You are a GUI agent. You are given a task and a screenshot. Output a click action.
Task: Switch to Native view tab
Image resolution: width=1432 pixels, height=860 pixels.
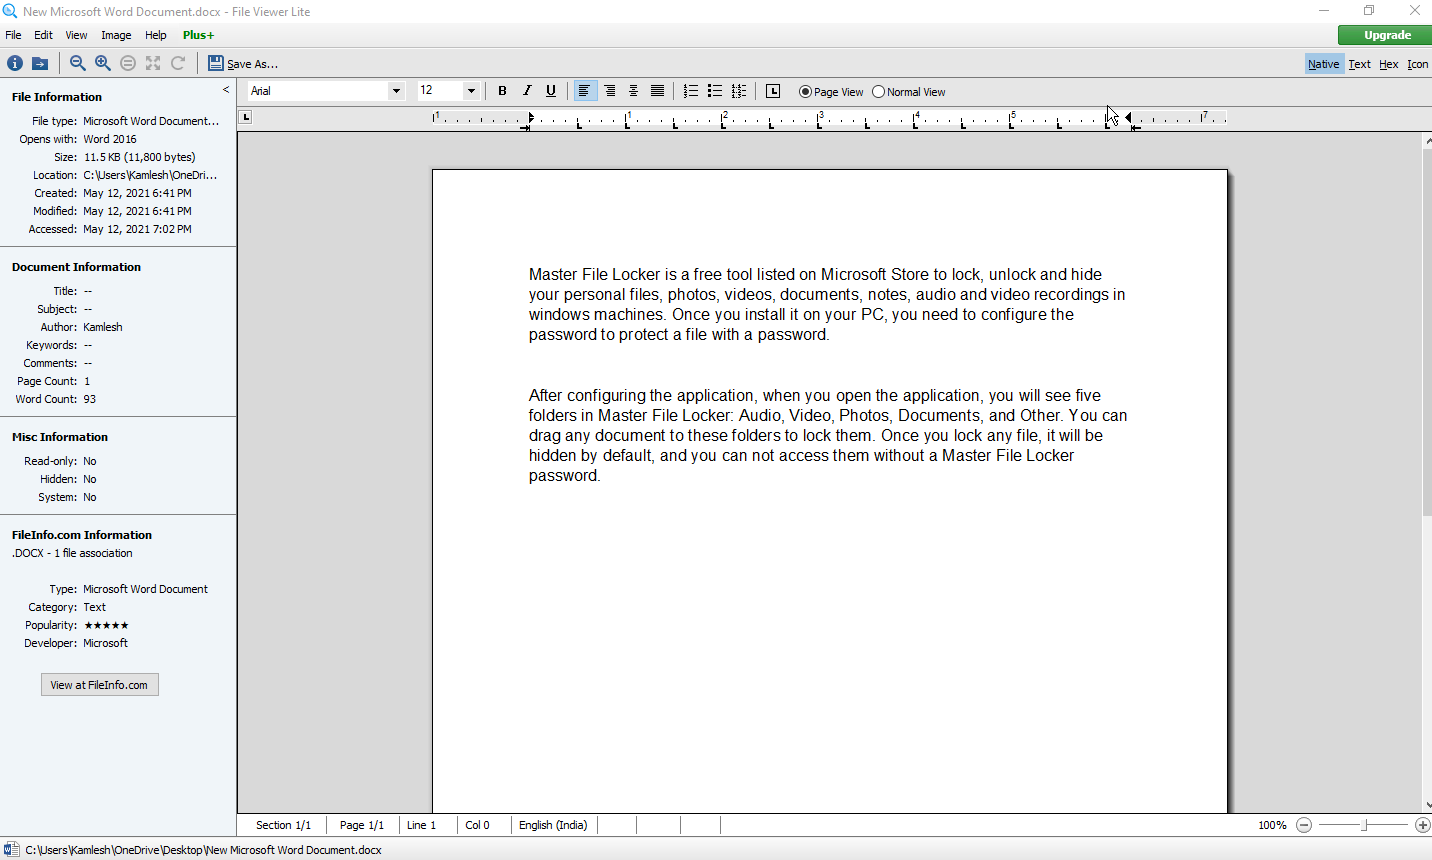pyautogui.click(x=1323, y=64)
